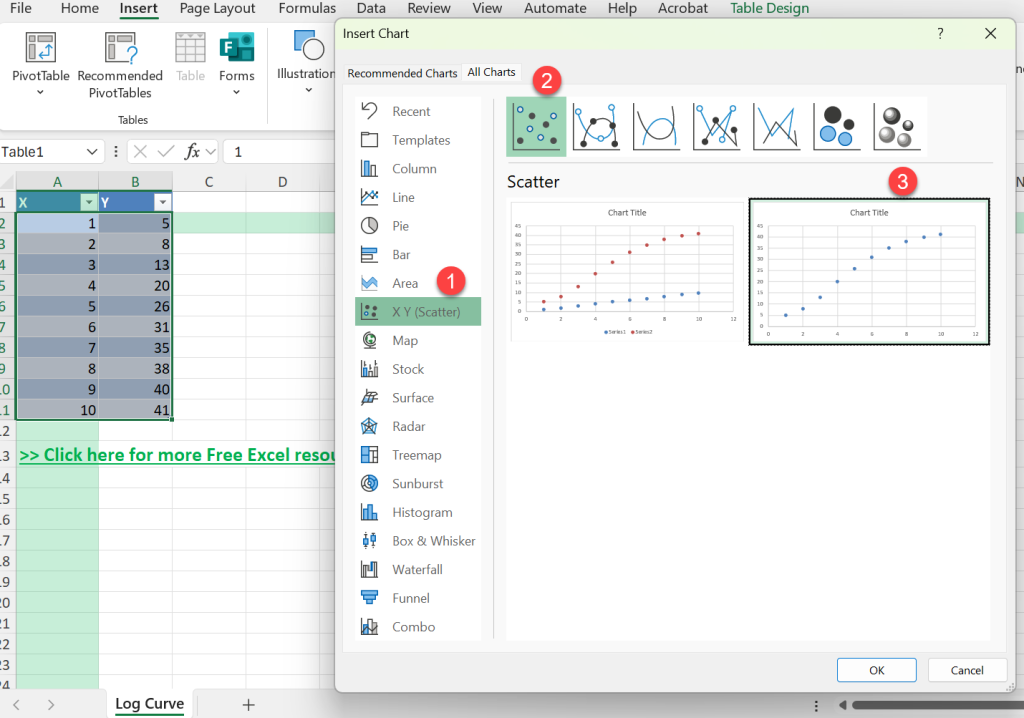Open the Waterfall chart category
This screenshot has width=1024, height=718.
(x=414, y=569)
